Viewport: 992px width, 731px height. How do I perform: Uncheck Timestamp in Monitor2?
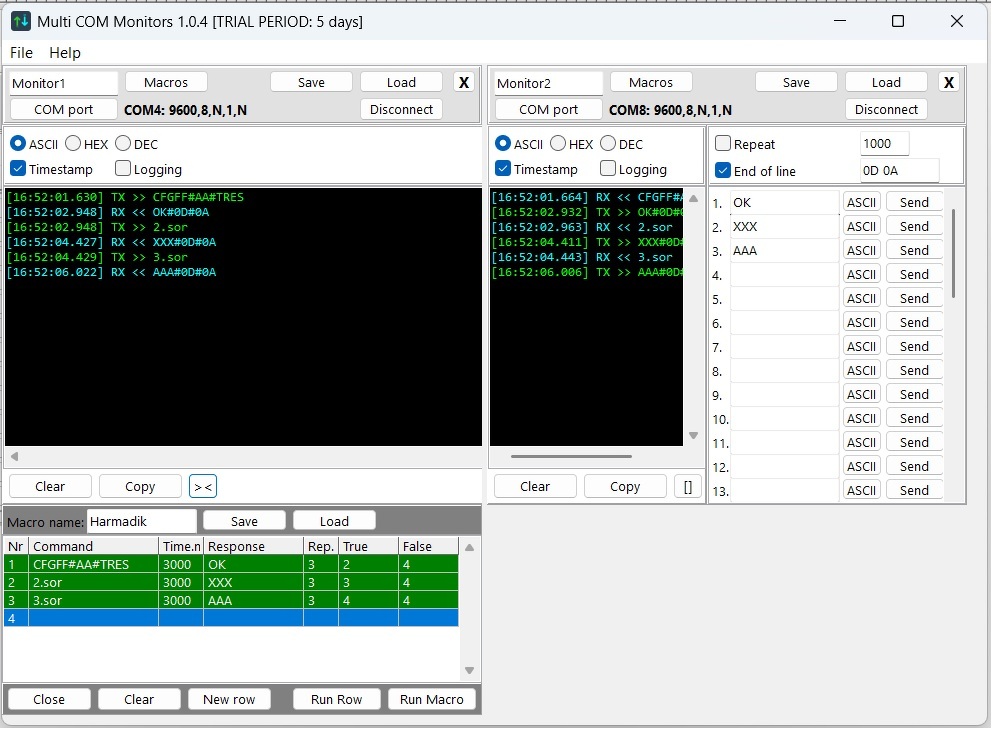point(503,169)
